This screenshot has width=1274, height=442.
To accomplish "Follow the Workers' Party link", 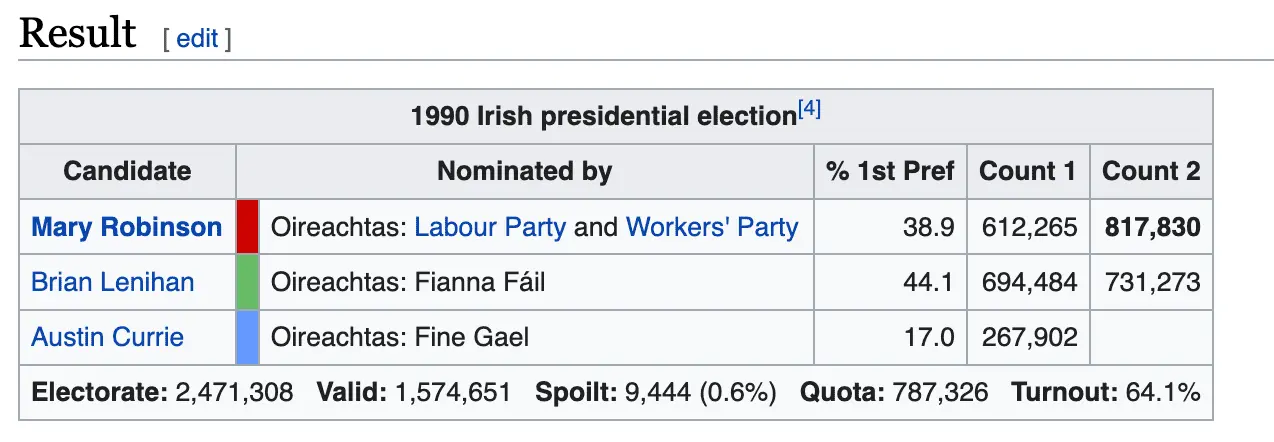I will (712, 227).
